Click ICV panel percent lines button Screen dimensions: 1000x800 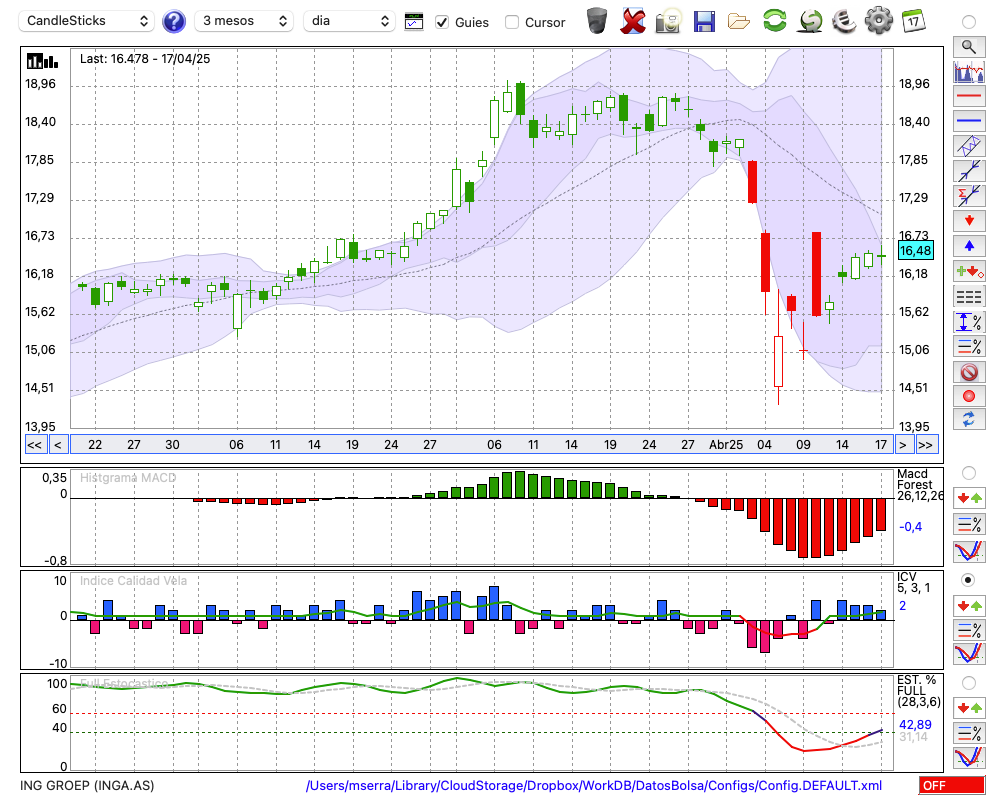tap(969, 630)
